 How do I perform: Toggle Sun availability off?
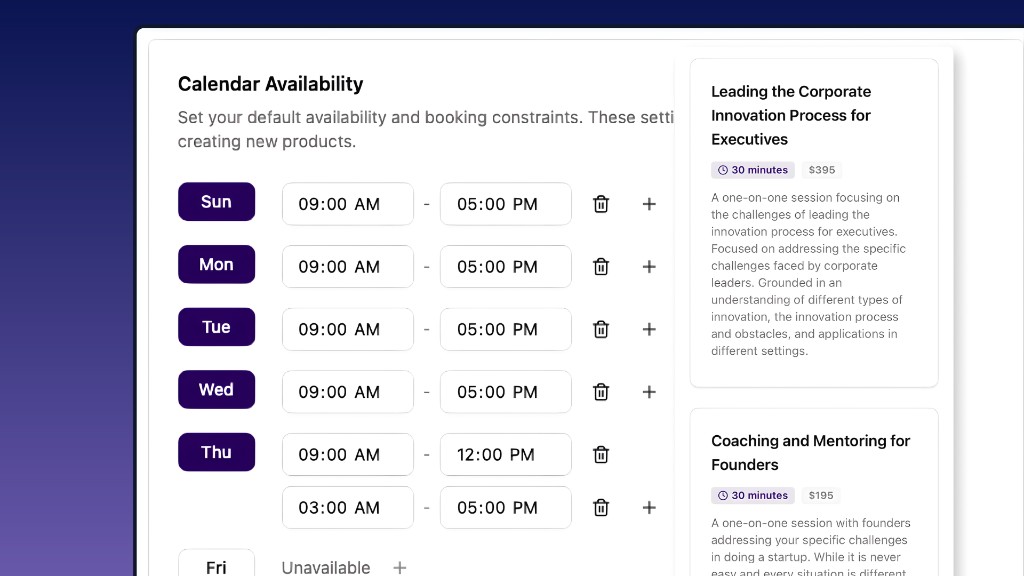[x=216, y=202]
